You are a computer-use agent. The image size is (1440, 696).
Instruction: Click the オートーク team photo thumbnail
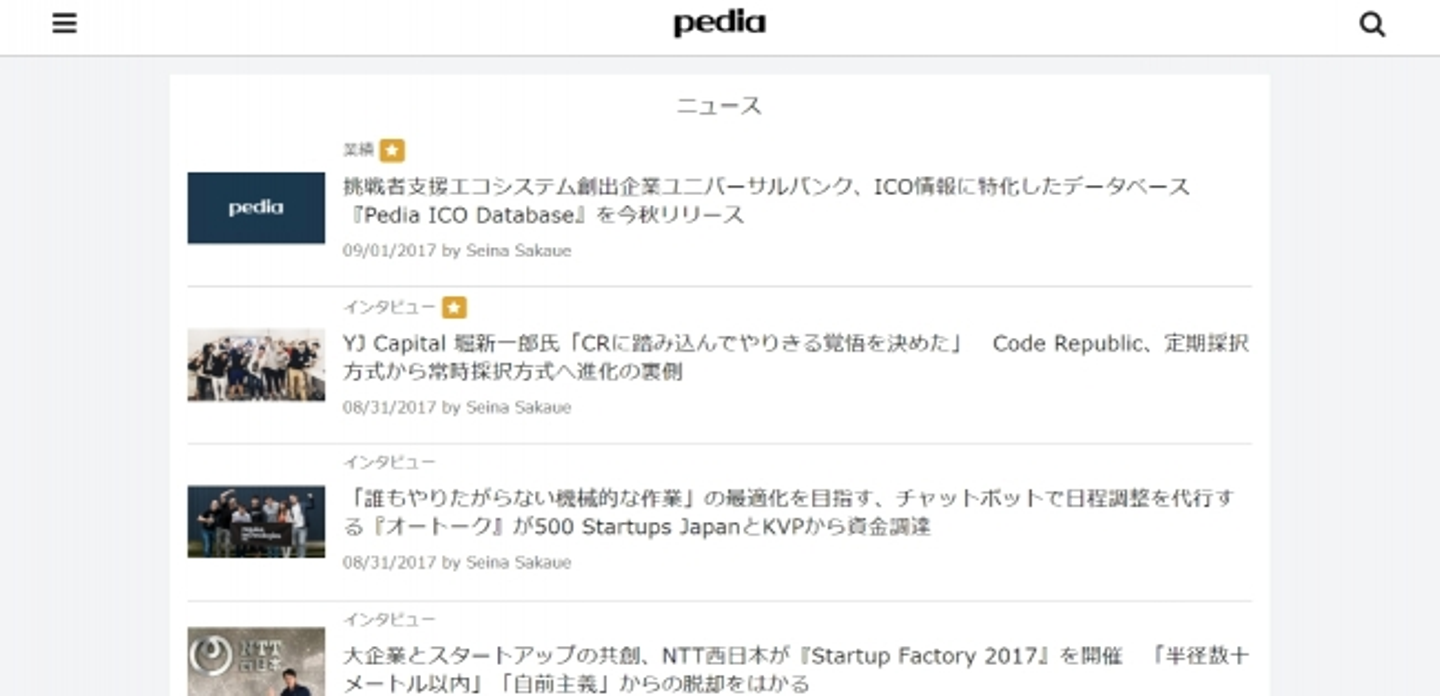256,521
